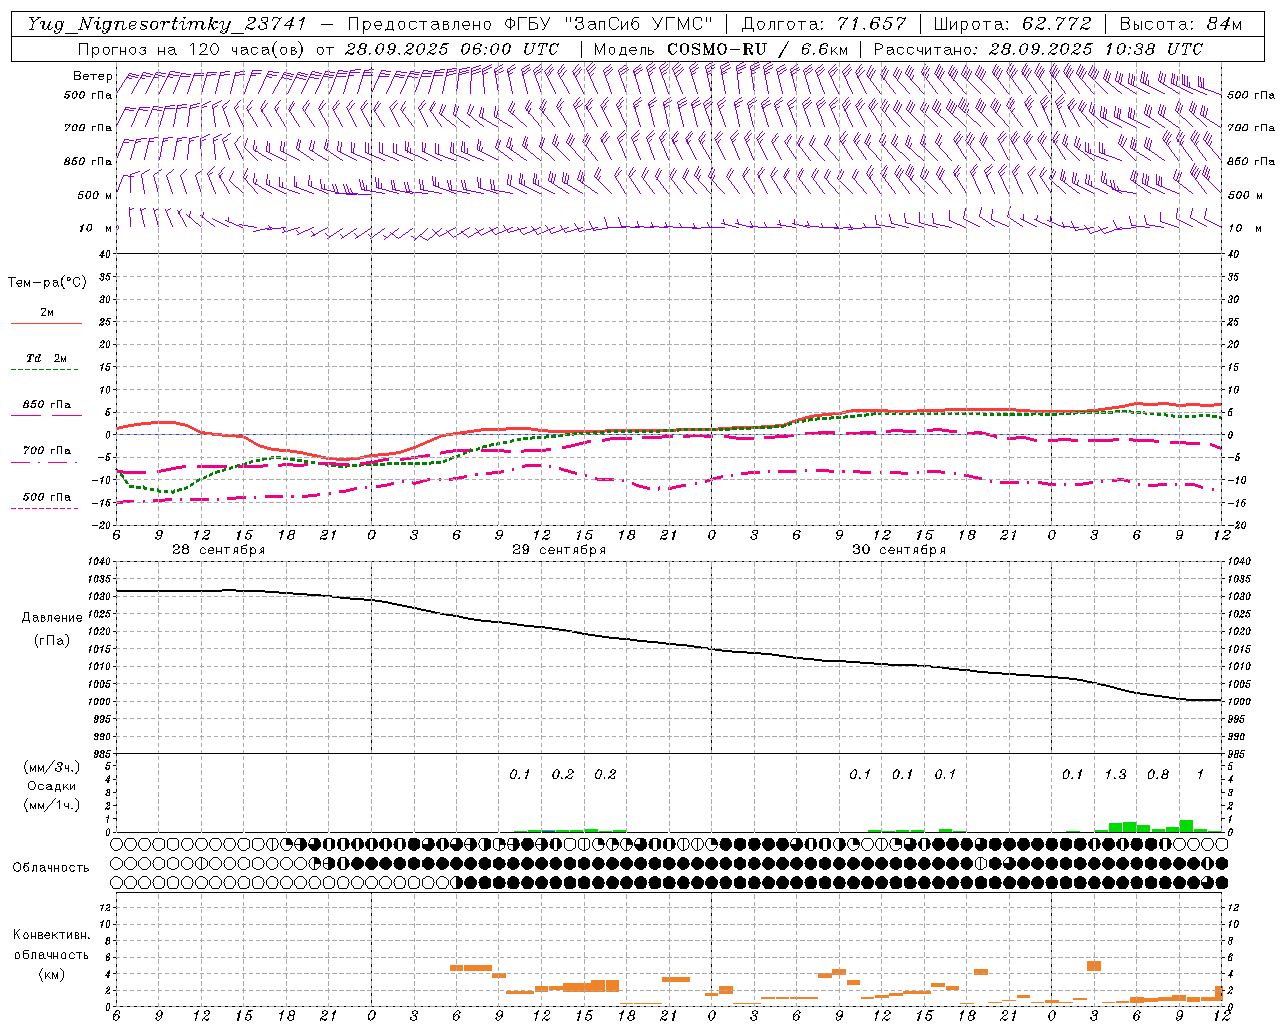Click the 0.8 precipitation amount value
The height and width of the screenshot is (1024, 1280).
[x=1158, y=774]
